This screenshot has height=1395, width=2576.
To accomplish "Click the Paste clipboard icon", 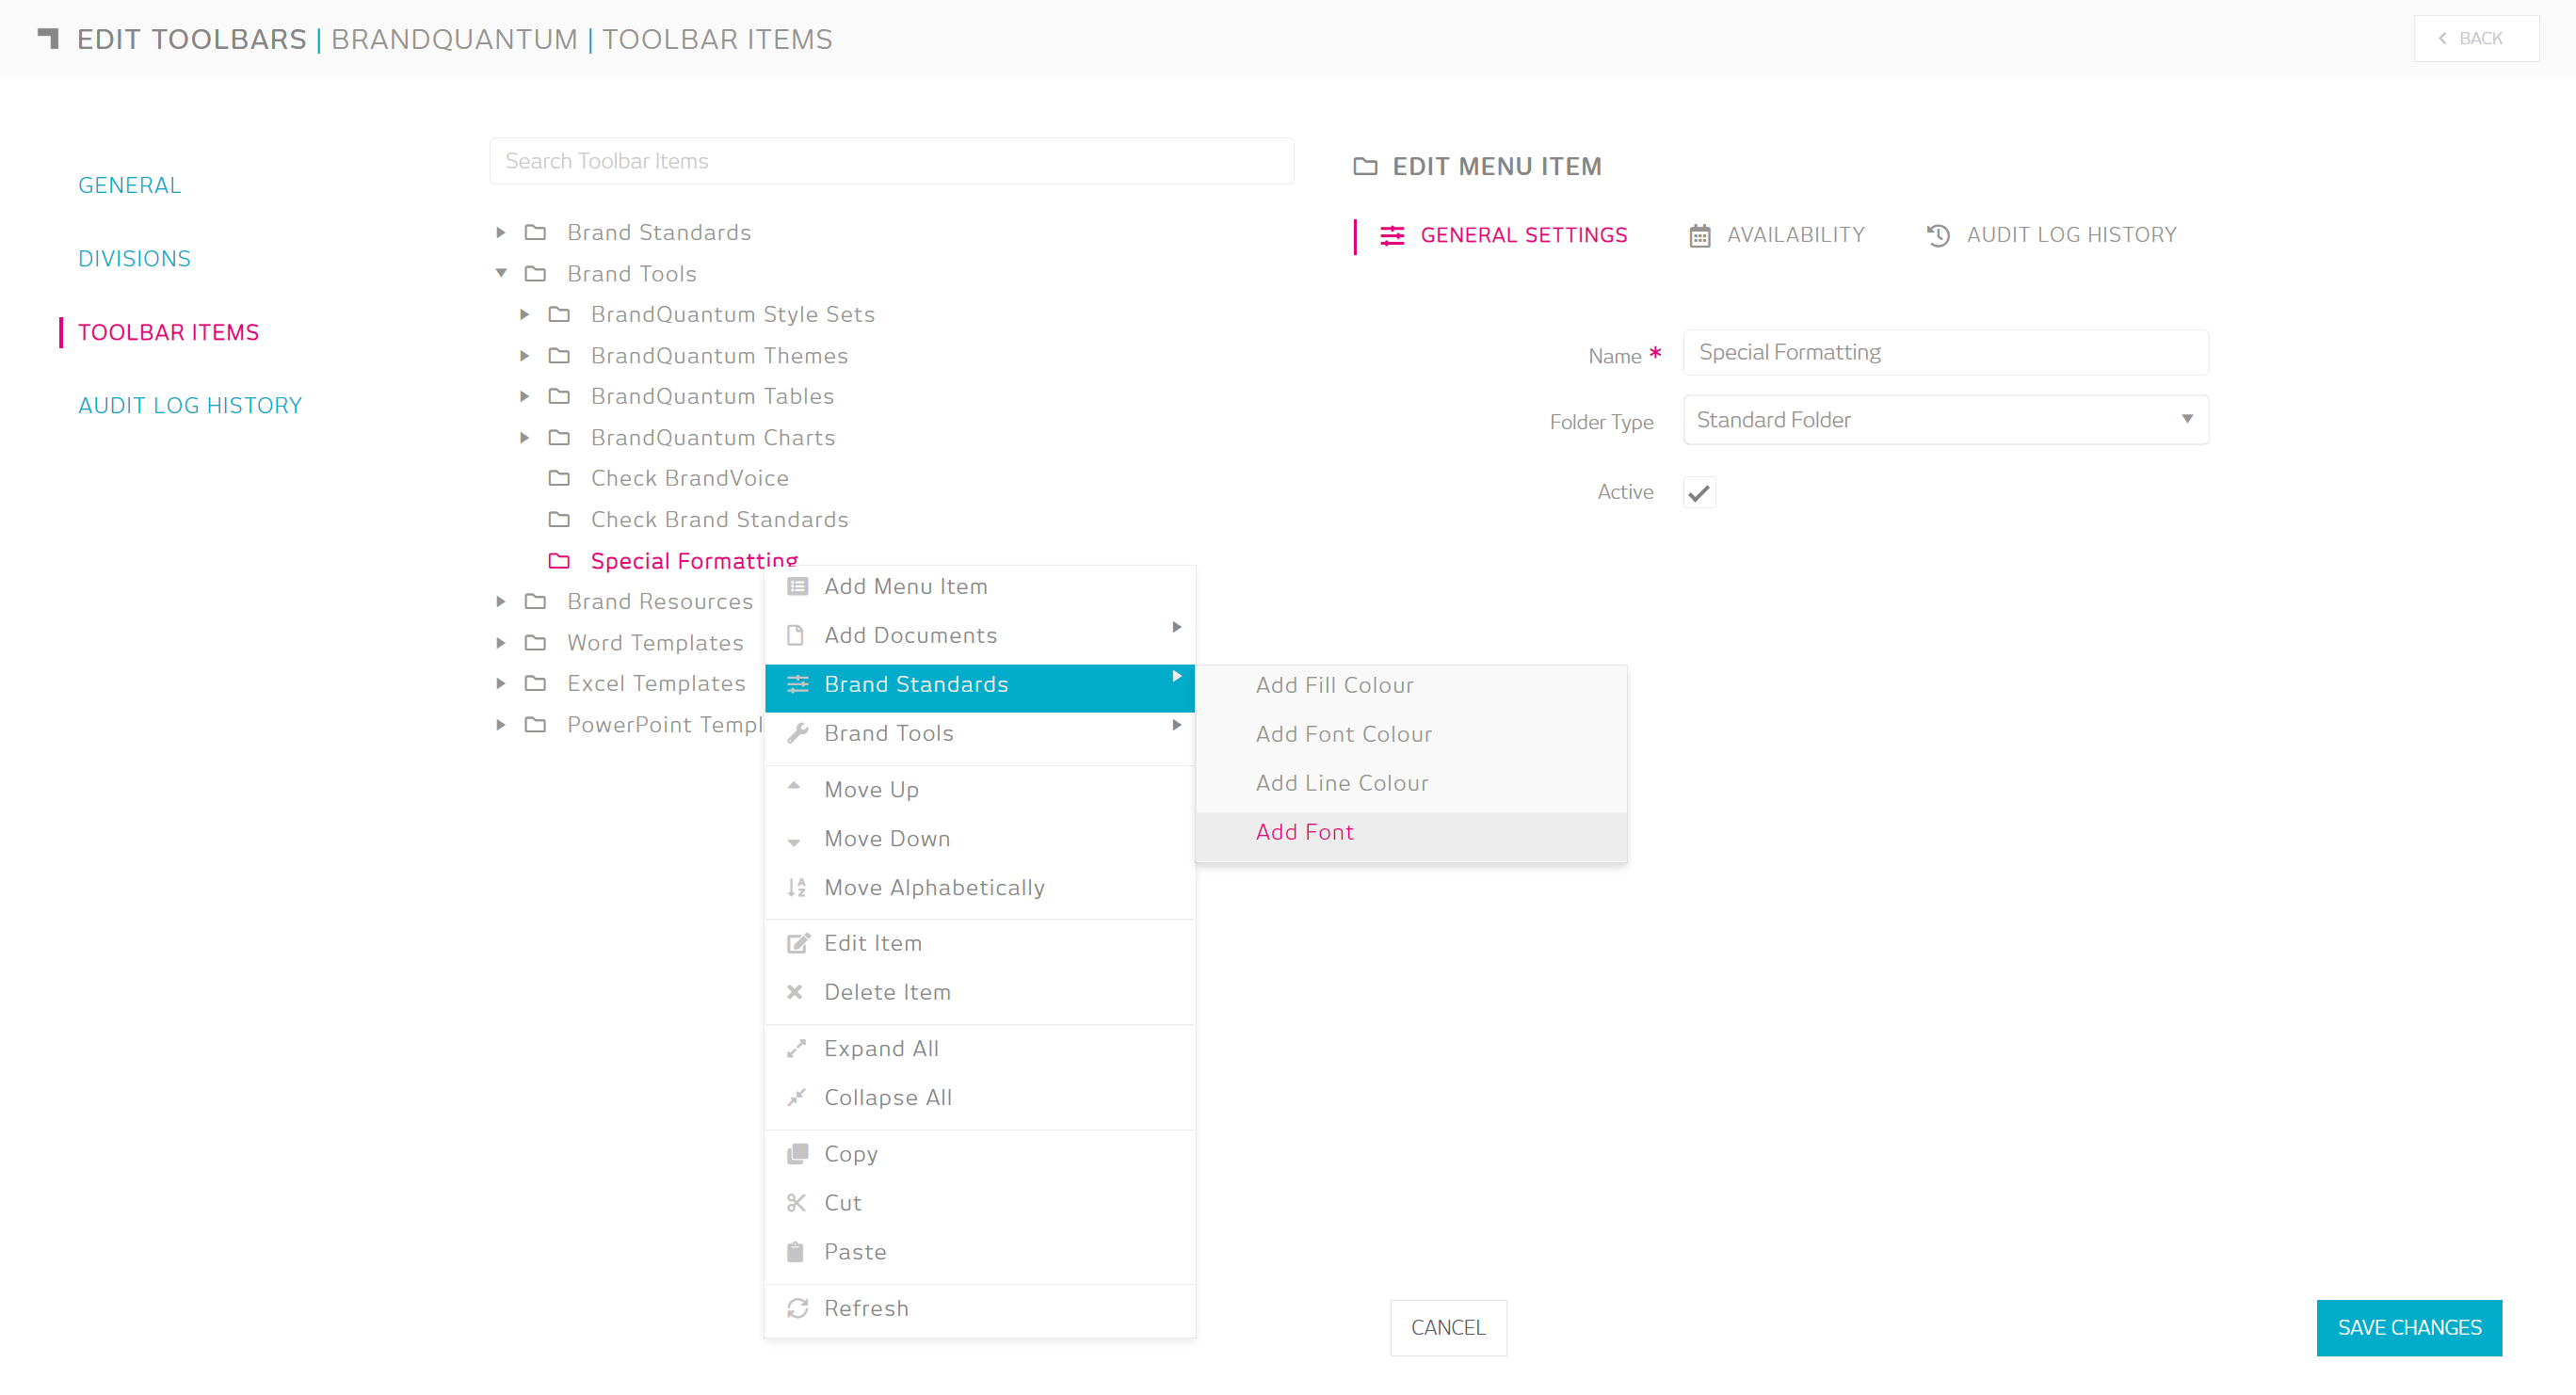I will tap(796, 1252).
